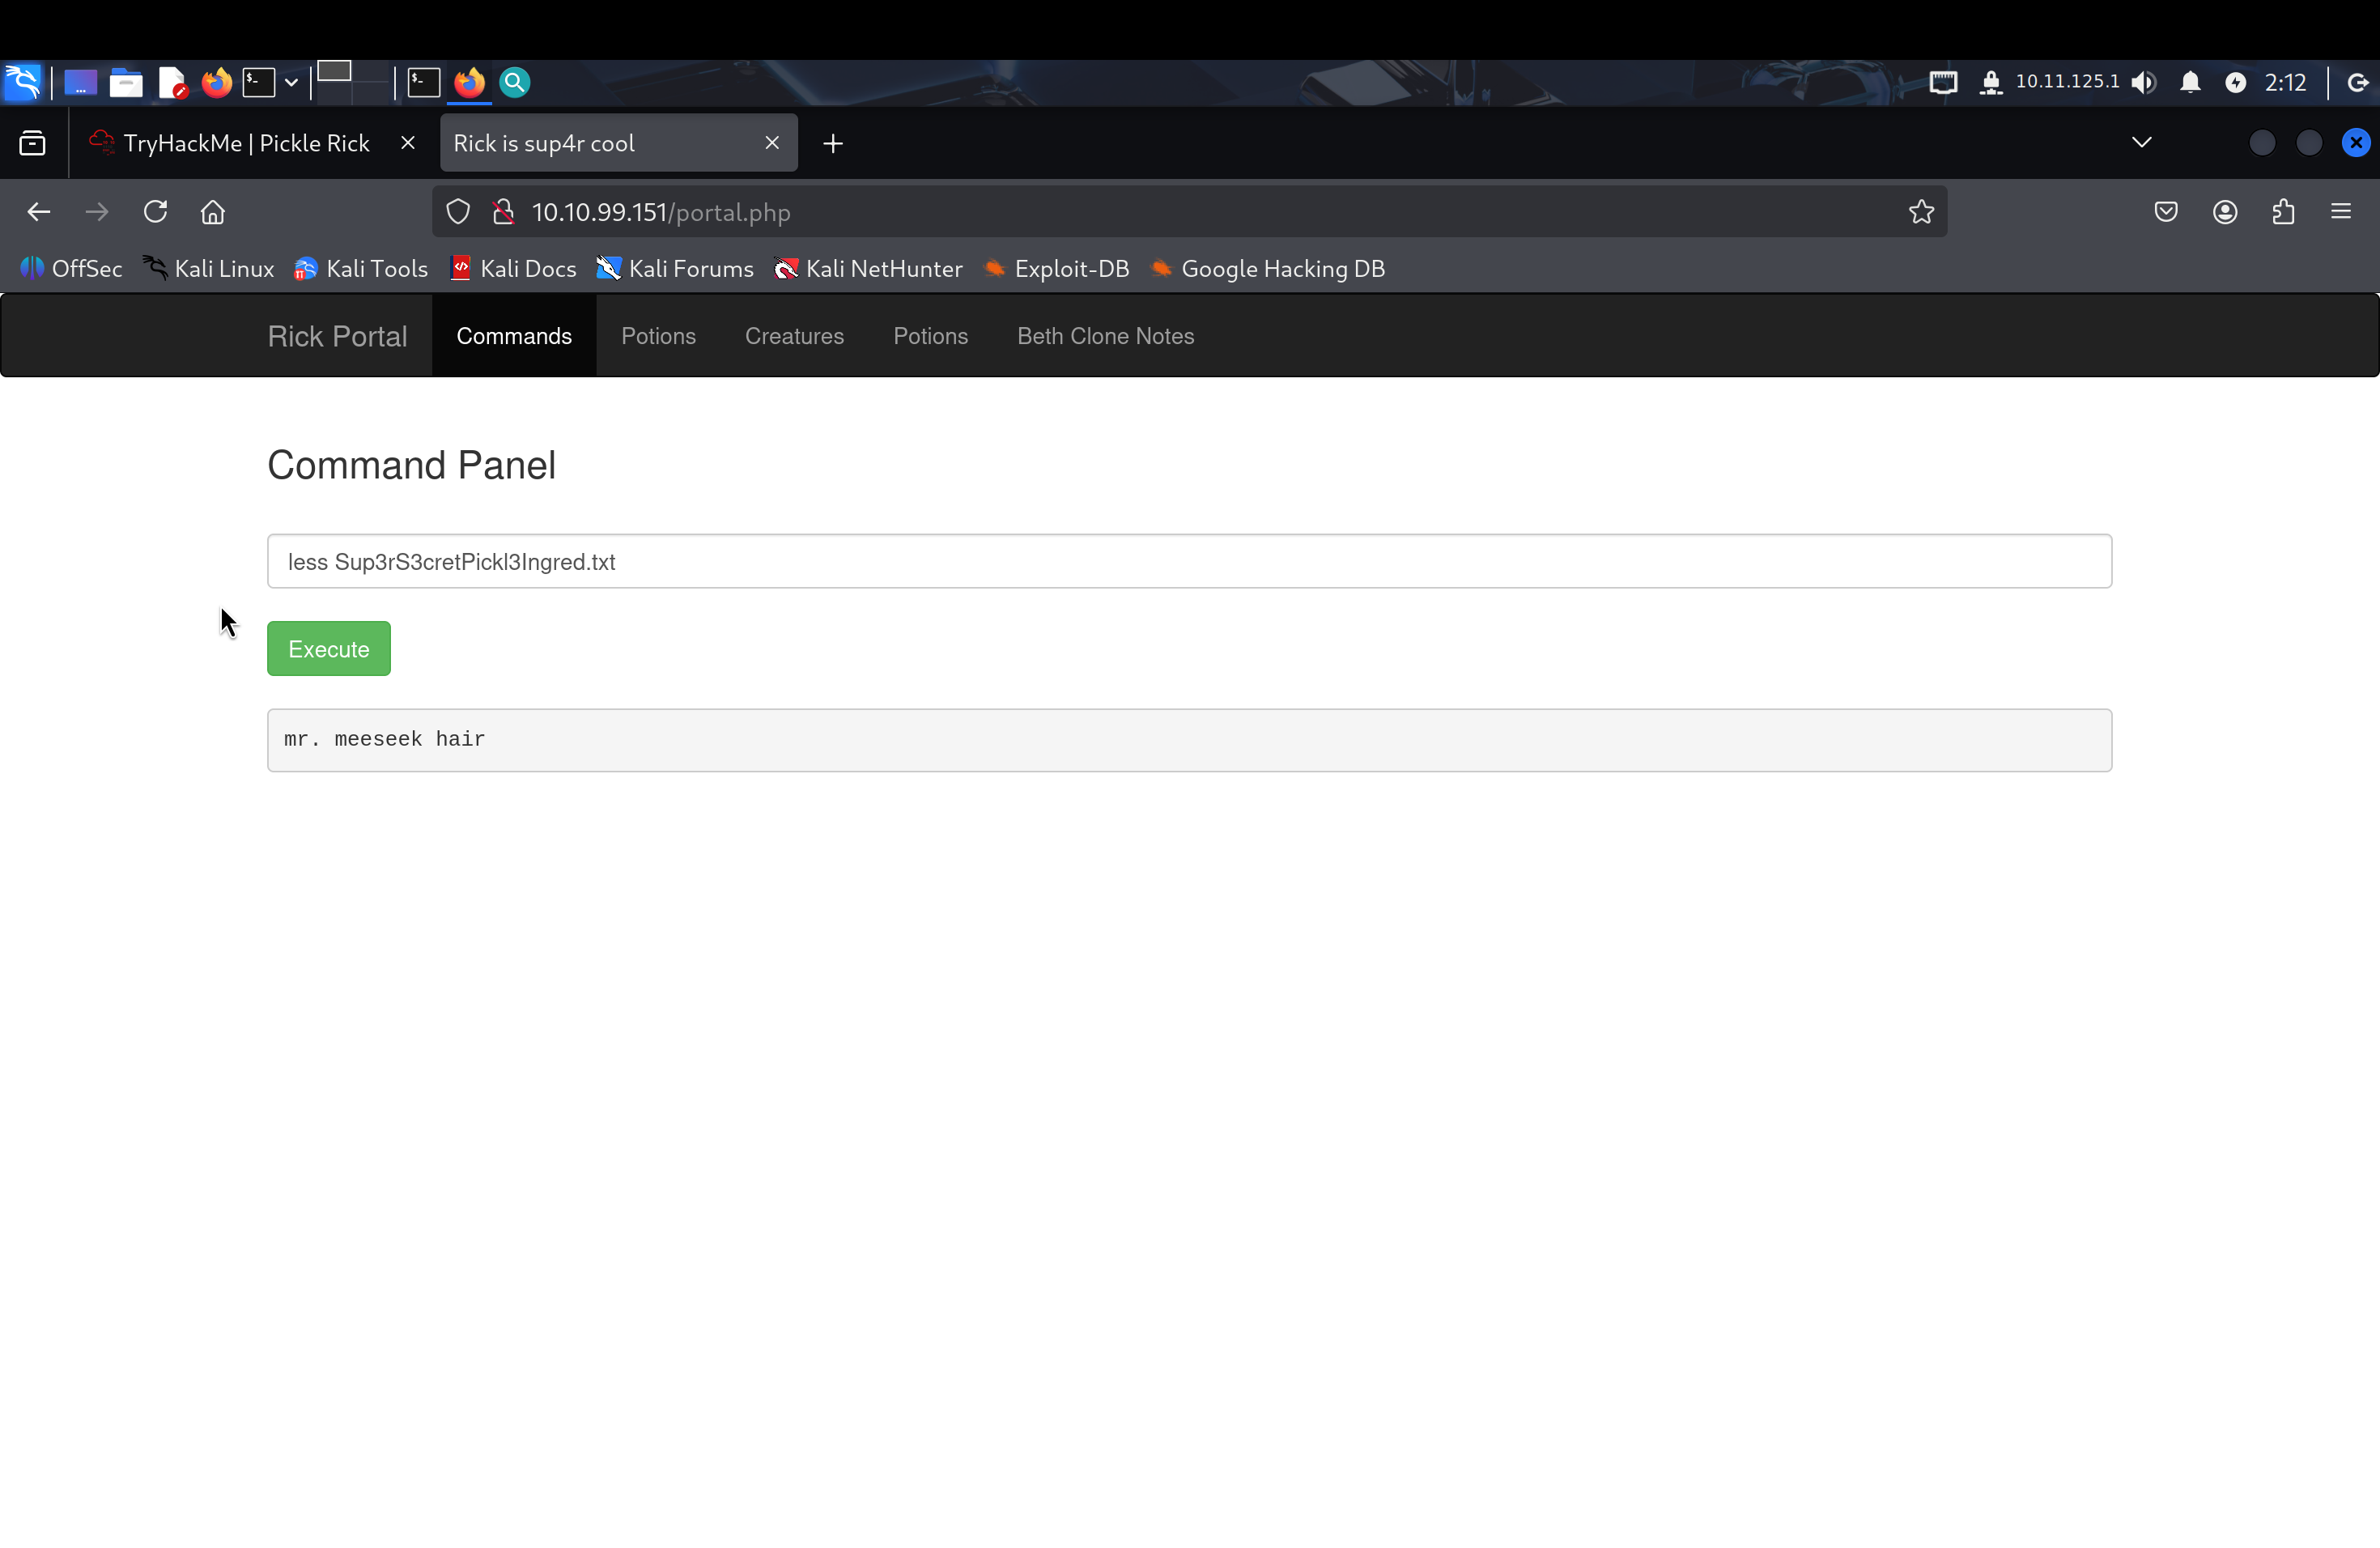Switch to the first workspace thumbnail

point(334,72)
